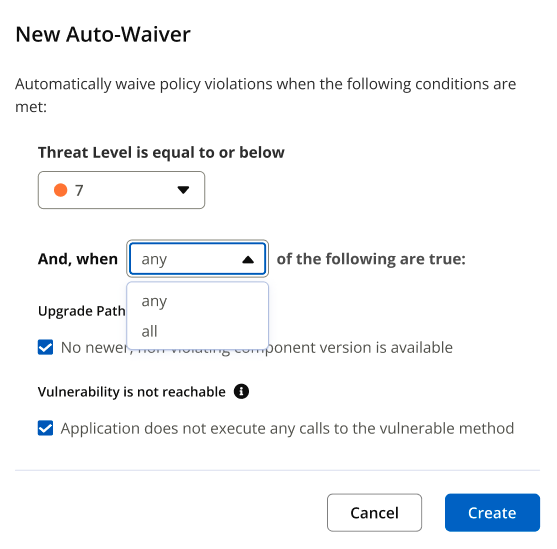Click the 'Upgrade Path' section heading
Screen dimensions: 557x549
tap(82, 311)
